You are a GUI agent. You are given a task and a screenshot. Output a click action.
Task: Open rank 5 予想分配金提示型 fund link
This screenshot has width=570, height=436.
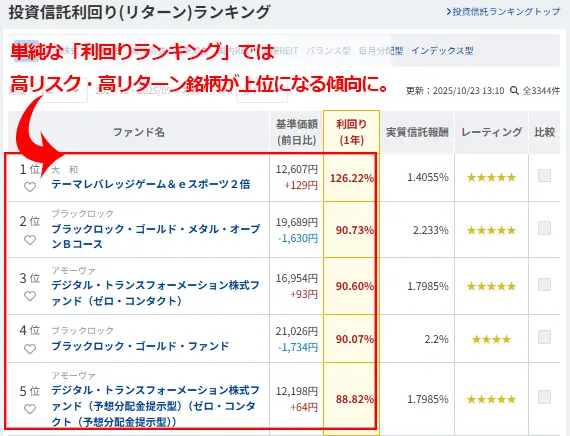click(x=155, y=406)
